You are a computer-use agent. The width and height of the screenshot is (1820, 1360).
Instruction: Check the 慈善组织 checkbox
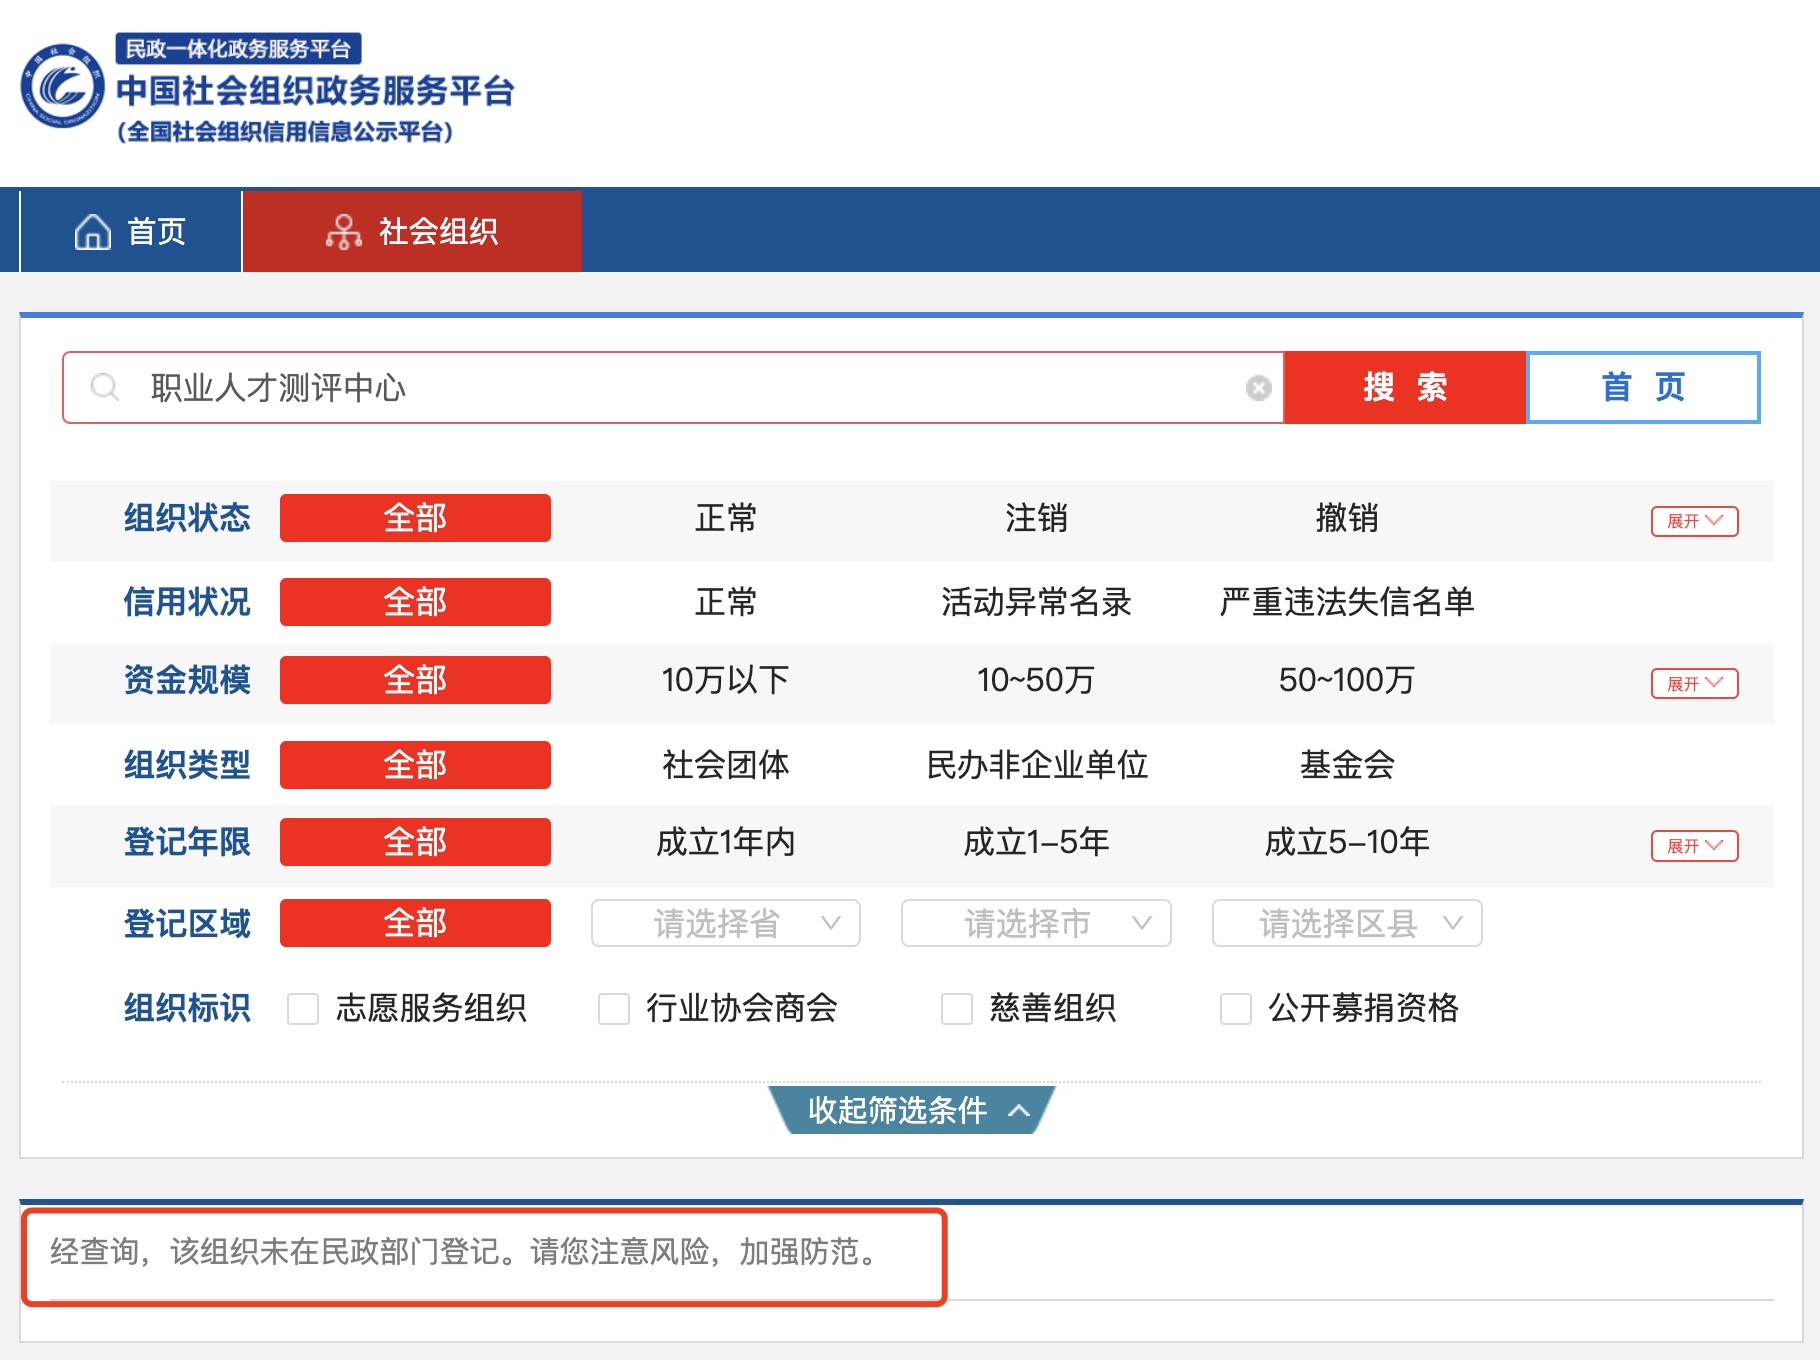(x=956, y=1009)
